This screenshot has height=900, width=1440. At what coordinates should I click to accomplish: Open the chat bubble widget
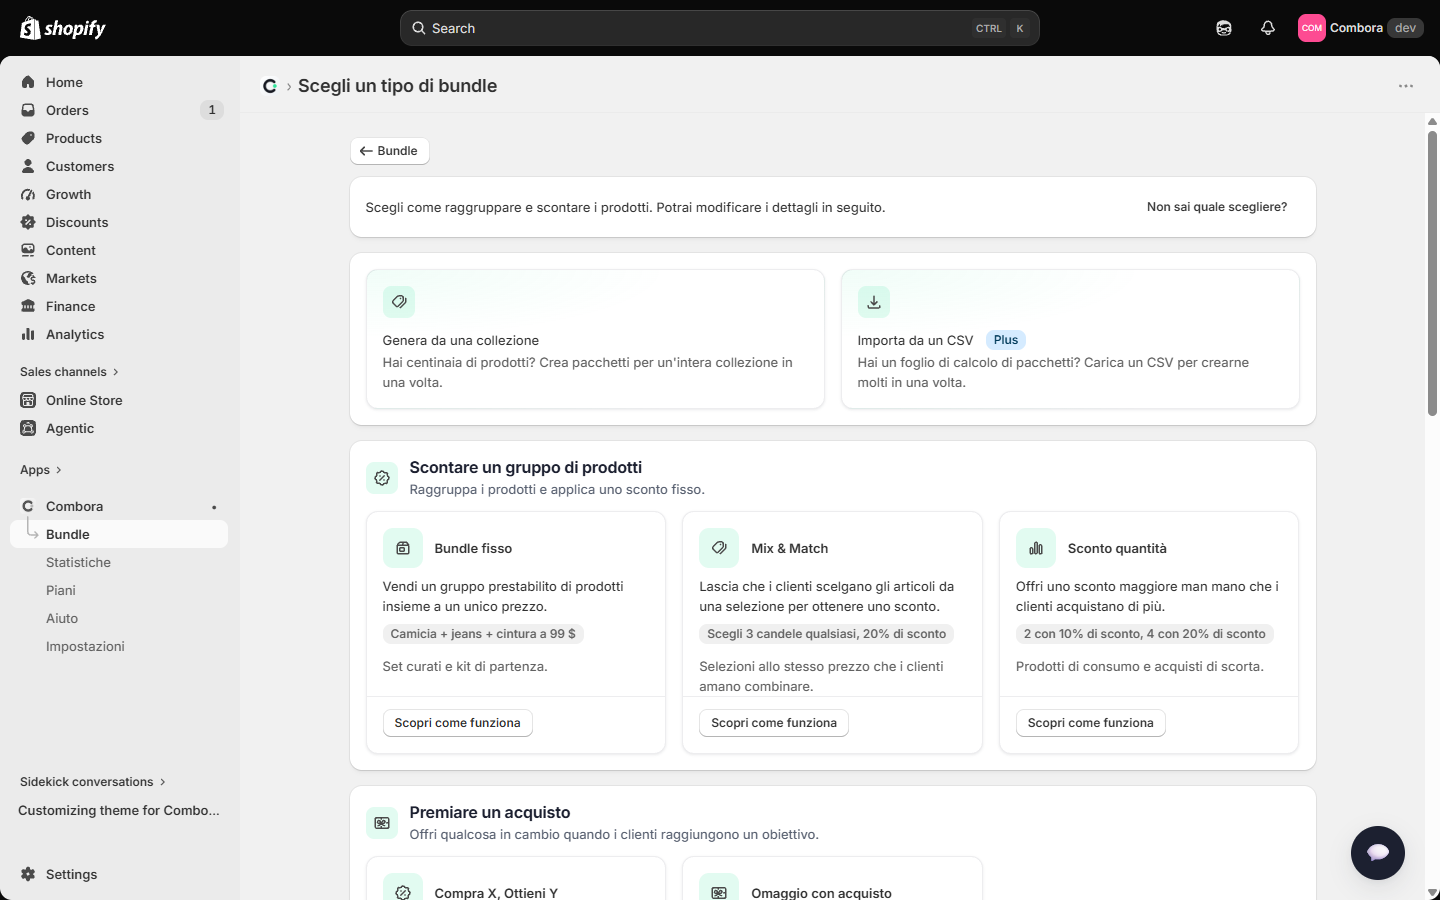point(1378,853)
